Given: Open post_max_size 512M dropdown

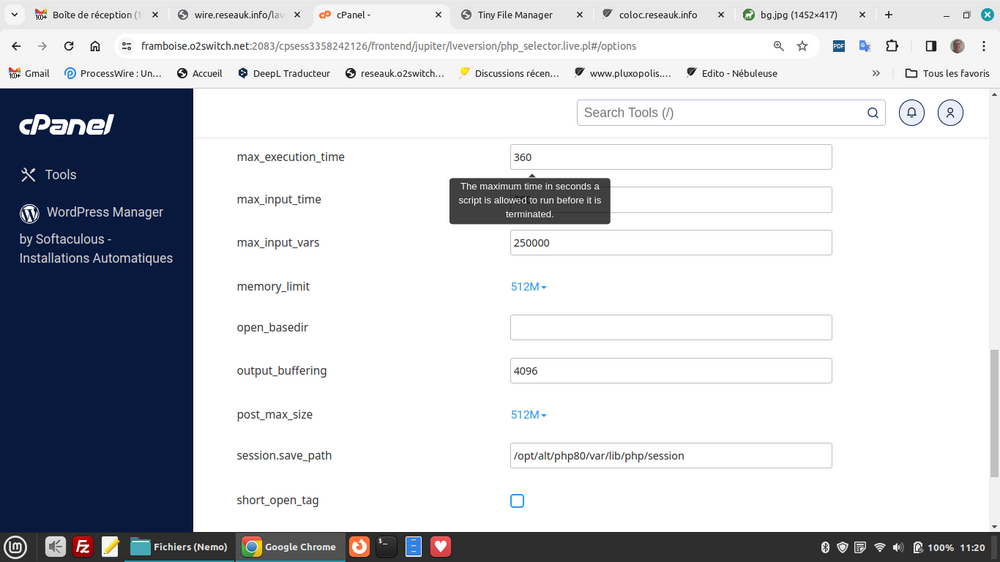Looking at the screenshot, I should pos(528,415).
